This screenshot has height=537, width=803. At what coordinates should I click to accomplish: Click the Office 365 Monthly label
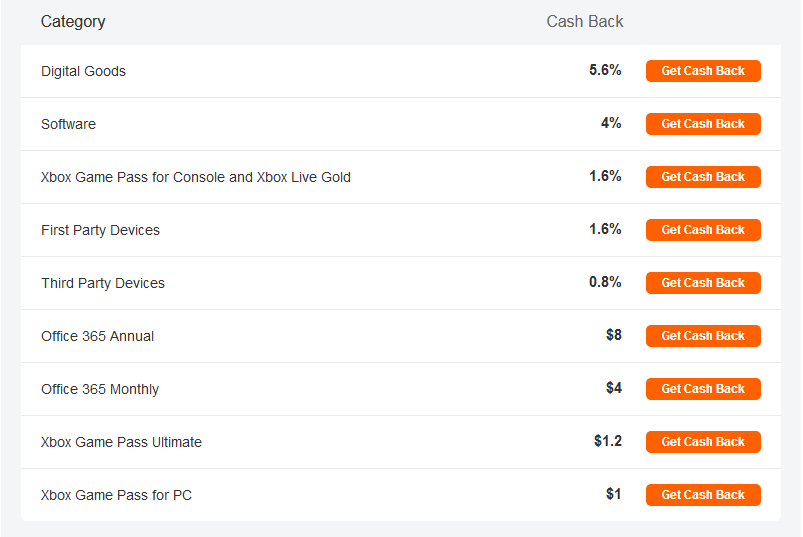pos(100,389)
